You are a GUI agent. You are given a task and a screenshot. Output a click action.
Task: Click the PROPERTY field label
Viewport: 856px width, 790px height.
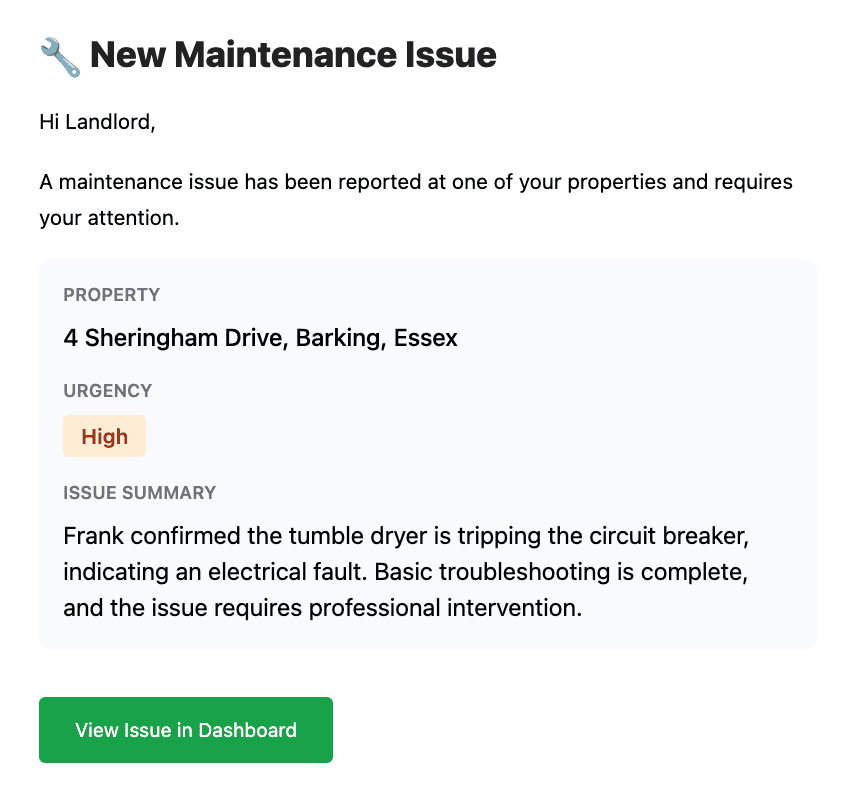click(111, 295)
